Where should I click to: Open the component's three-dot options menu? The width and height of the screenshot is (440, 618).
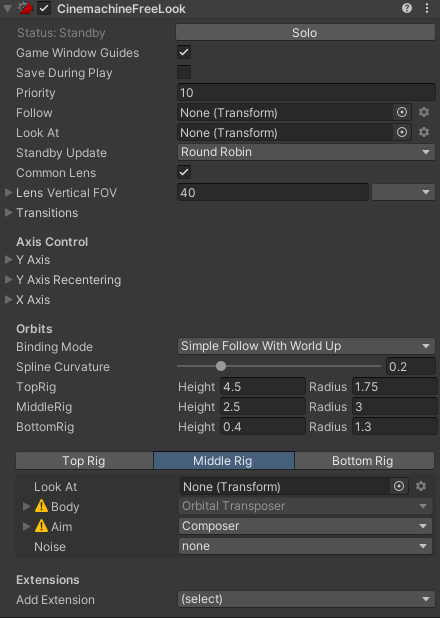point(427,8)
